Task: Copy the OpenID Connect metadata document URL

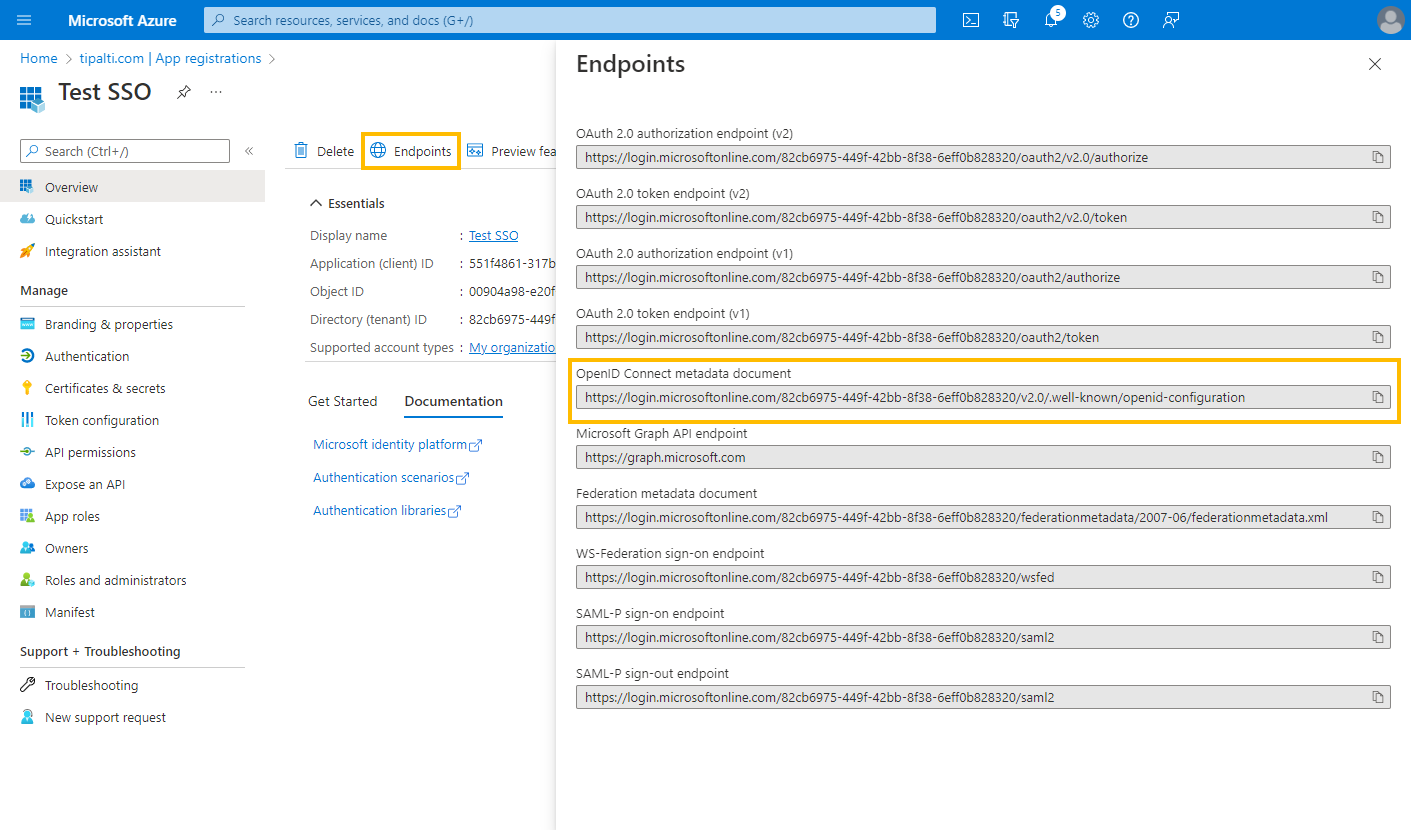Action: coord(1377,397)
